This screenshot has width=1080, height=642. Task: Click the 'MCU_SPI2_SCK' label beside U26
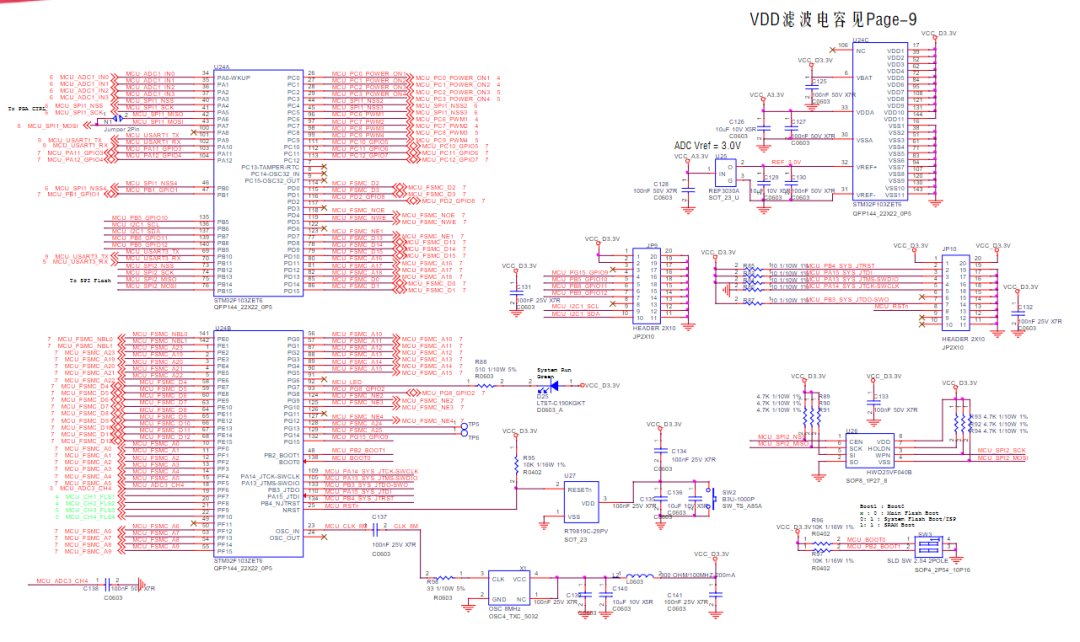[1002, 451]
